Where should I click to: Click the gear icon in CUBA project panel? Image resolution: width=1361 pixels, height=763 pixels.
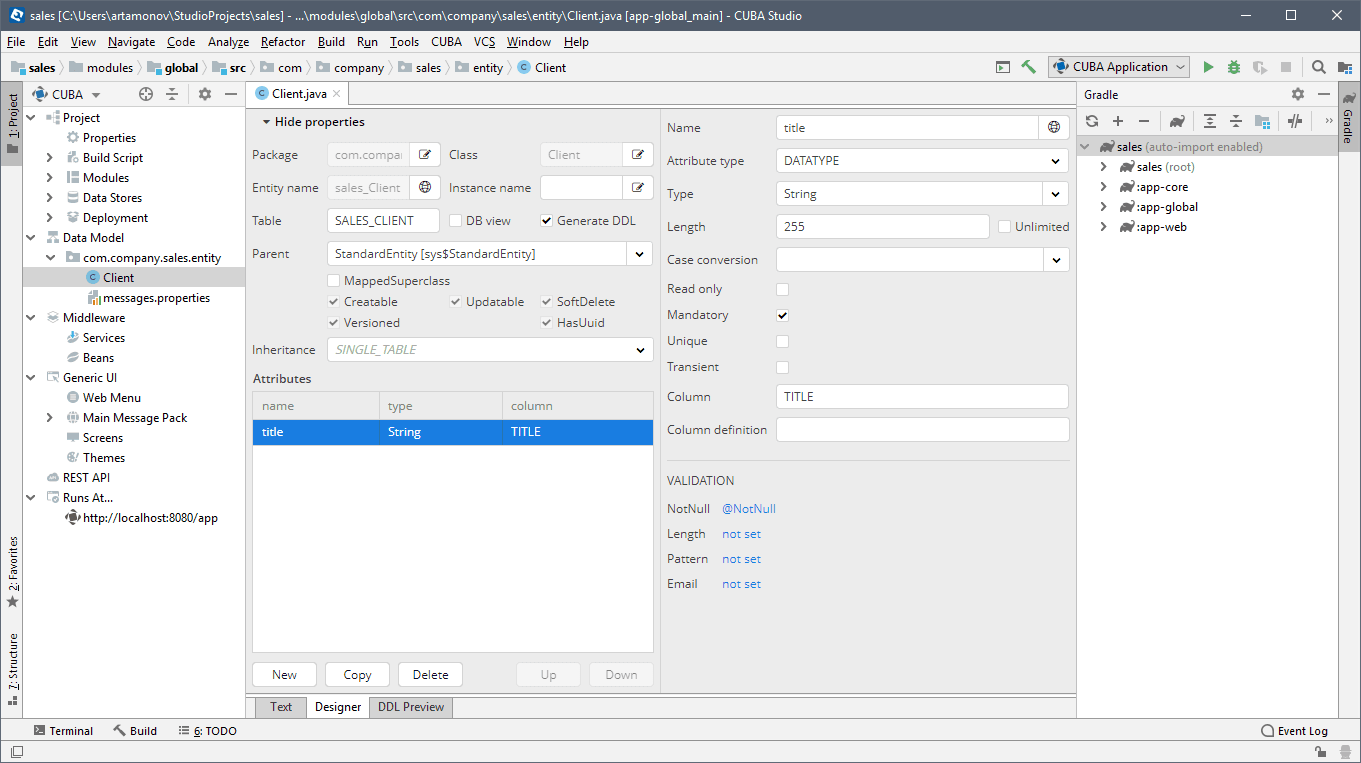[x=205, y=94]
